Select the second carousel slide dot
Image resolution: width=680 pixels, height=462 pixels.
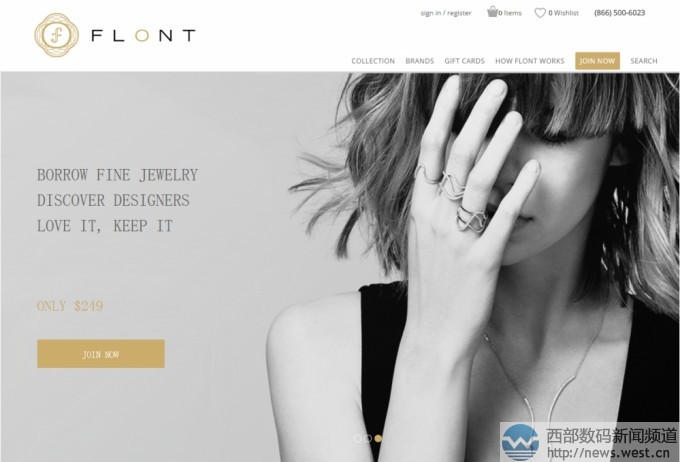tap(368, 439)
